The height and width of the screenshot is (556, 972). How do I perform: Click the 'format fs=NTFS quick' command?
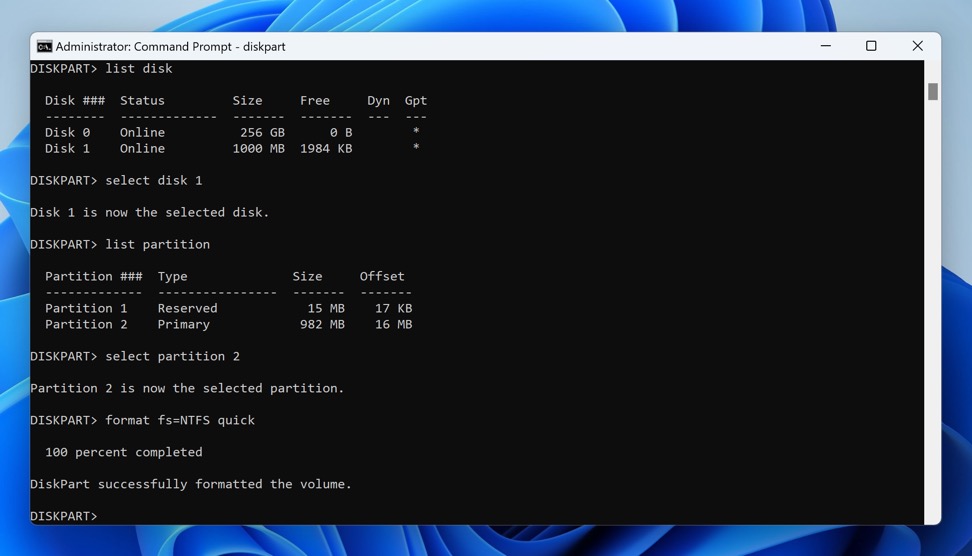pos(180,420)
